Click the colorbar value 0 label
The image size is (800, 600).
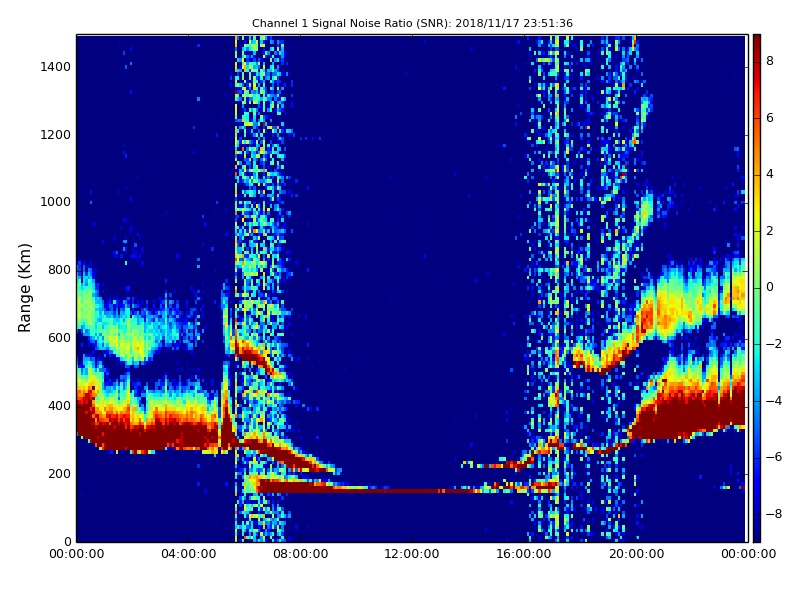pyautogui.click(x=769, y=287)
